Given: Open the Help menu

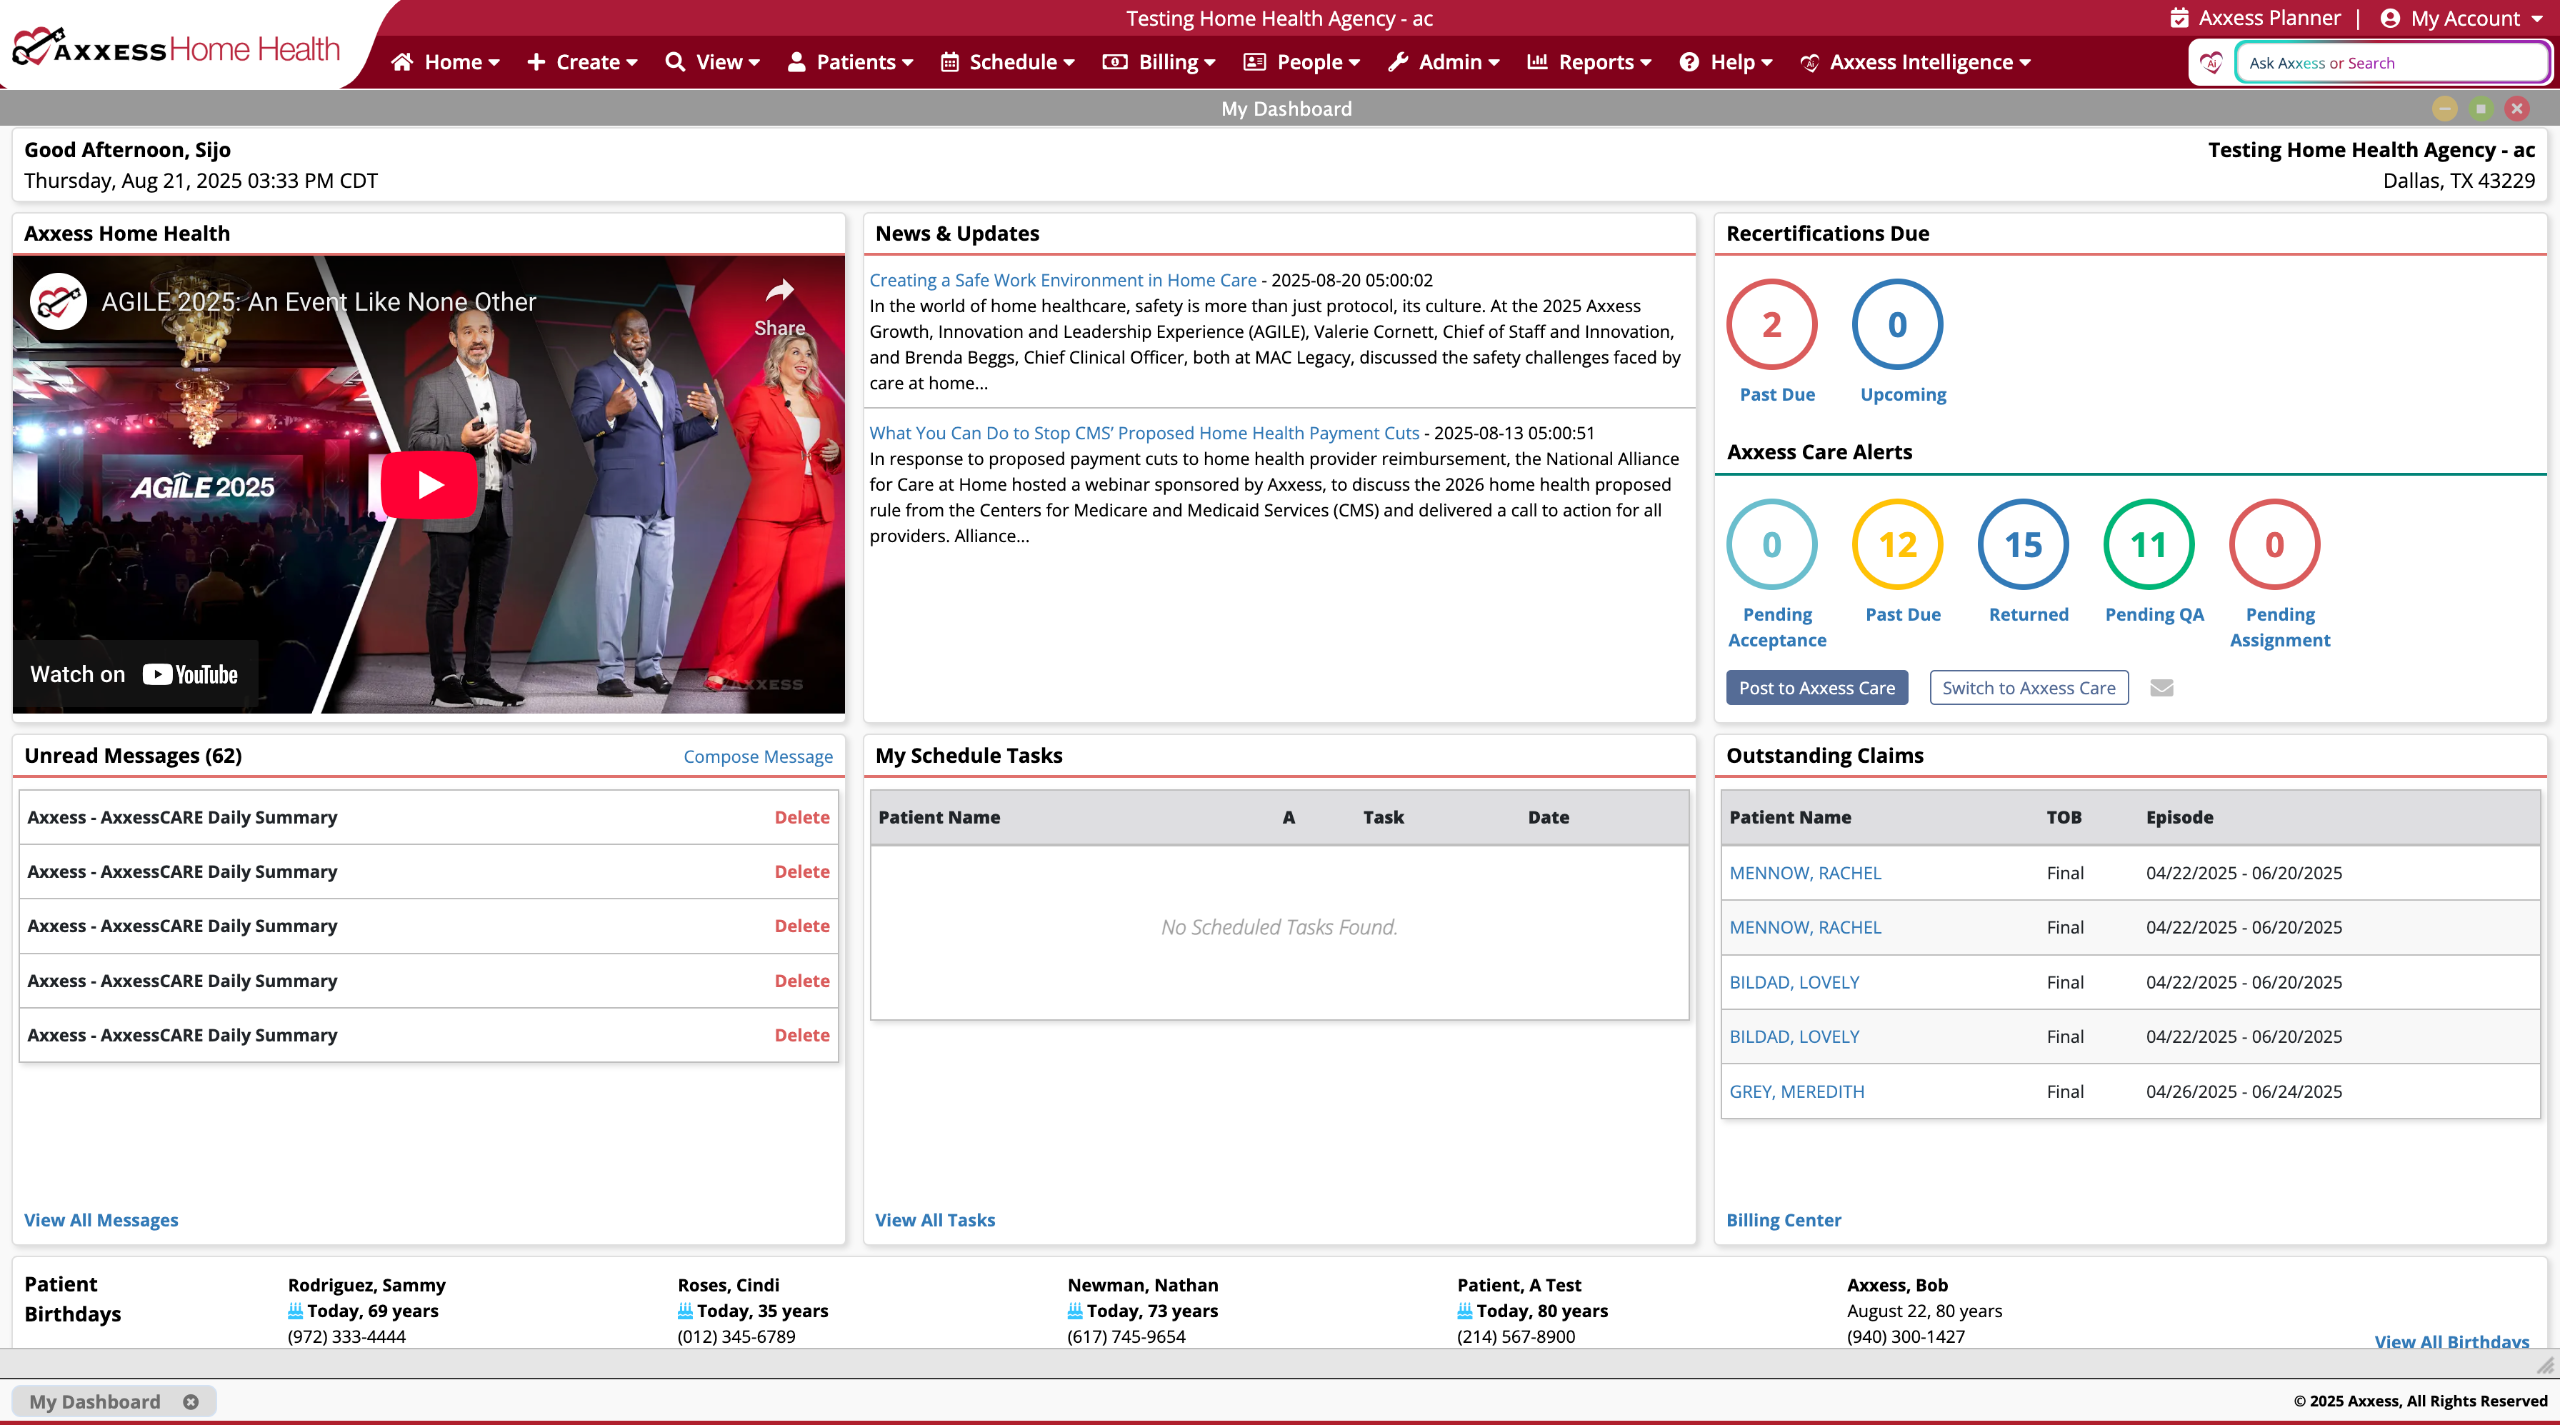Looking at the screenshot, I should tap(1726, 62).
